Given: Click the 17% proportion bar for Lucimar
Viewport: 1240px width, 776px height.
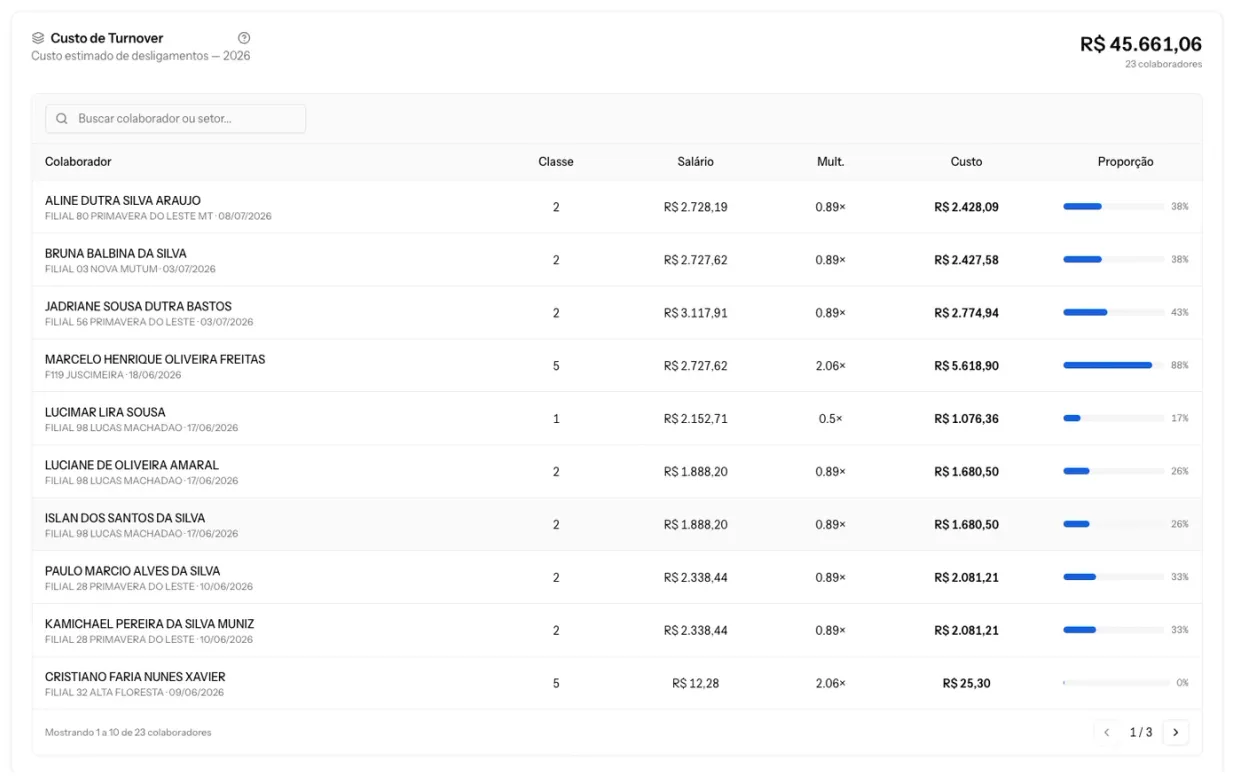Looking at the screenshot, I should pyautogui.click(x=1116, y=418).
